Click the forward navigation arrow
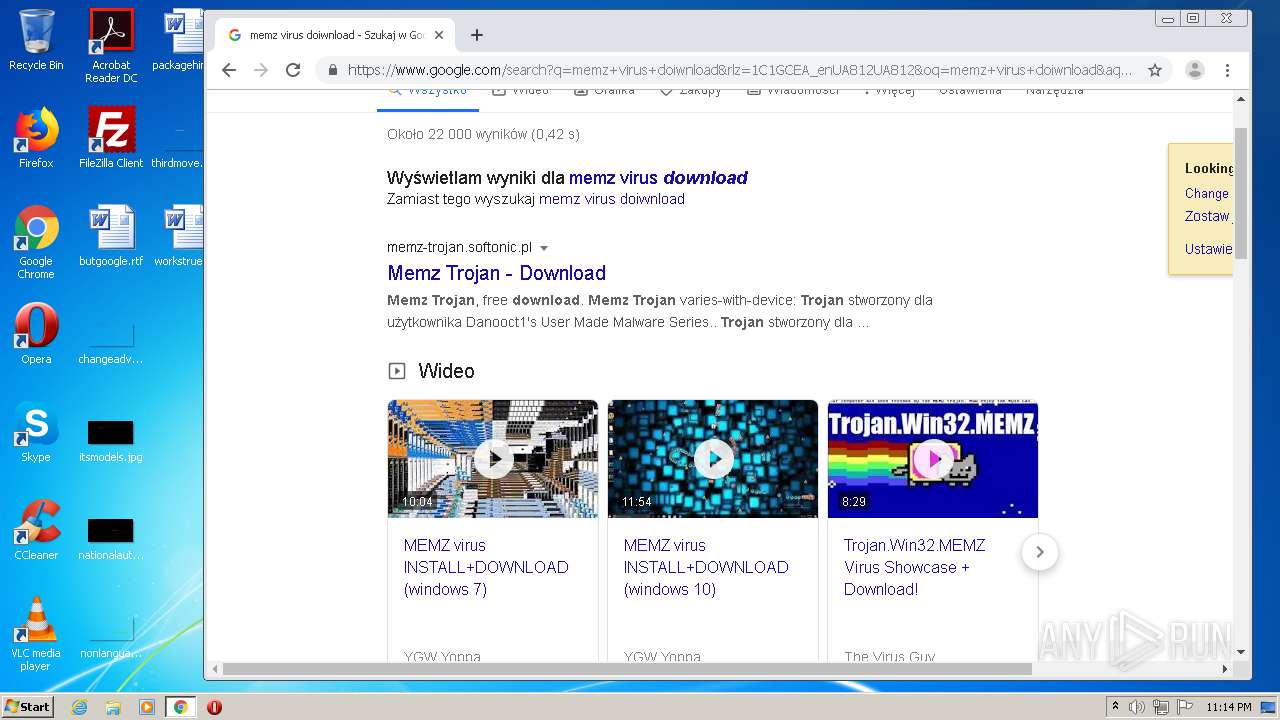The height and width of the screenshot is (720, 1280). 261,70
